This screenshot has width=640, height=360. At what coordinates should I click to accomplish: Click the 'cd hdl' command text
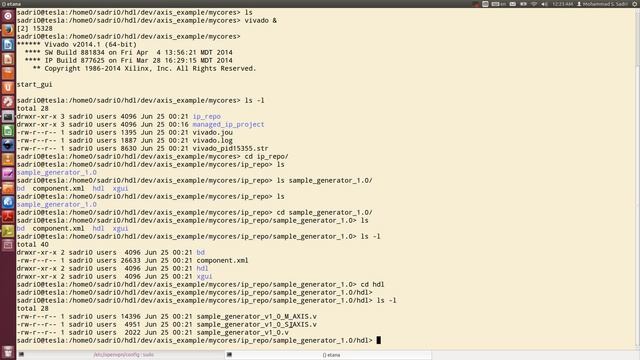tap(372, 284)
